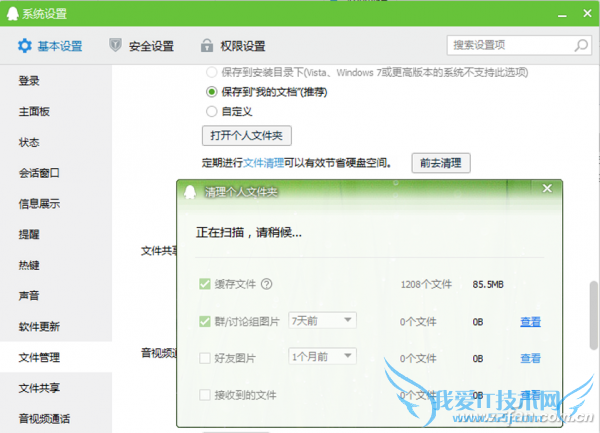Open the 基本设置 tab
600x433 pixels.
tap(50, 46)
